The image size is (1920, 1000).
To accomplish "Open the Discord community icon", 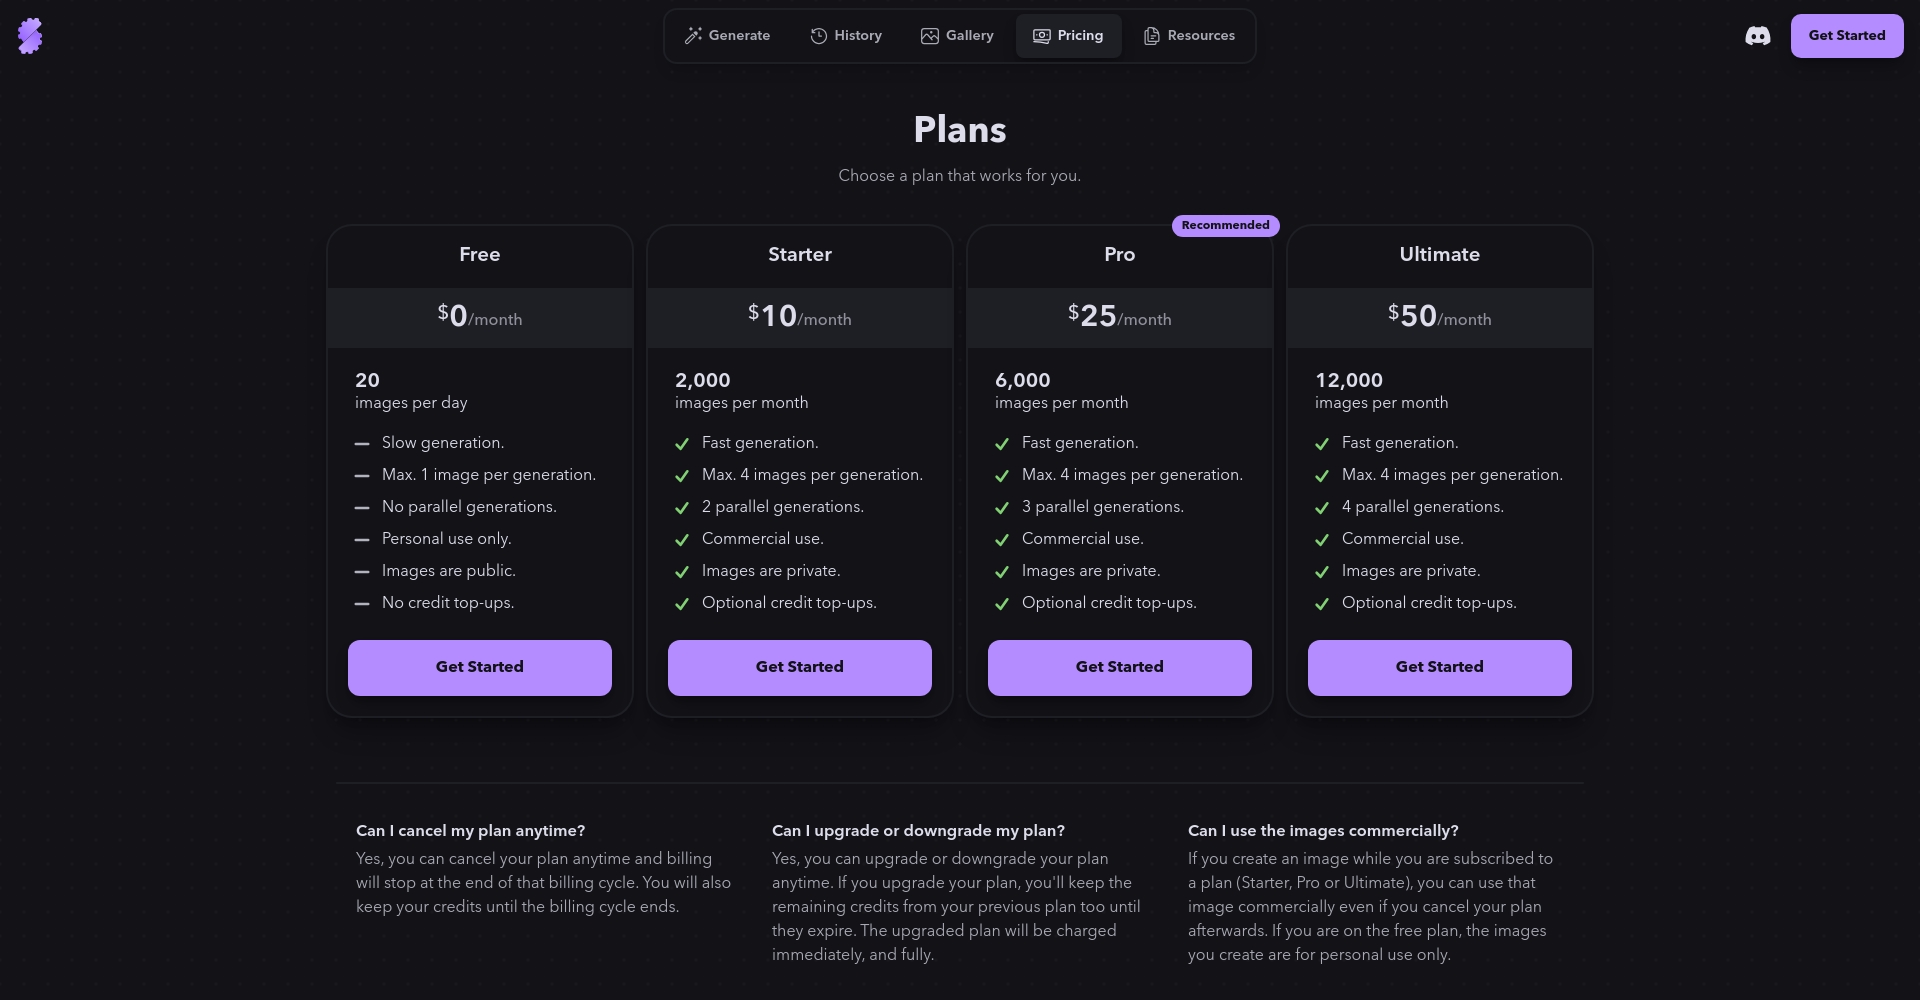I will [x=1757, y=36].
